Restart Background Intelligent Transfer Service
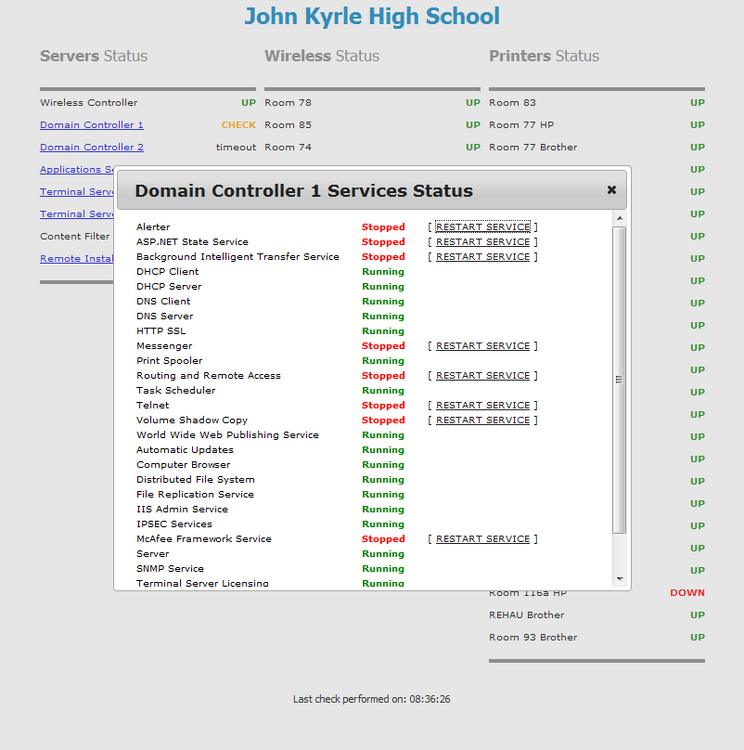Image resolution: width=744 pixels, height=750 pixels. point(483,256)
